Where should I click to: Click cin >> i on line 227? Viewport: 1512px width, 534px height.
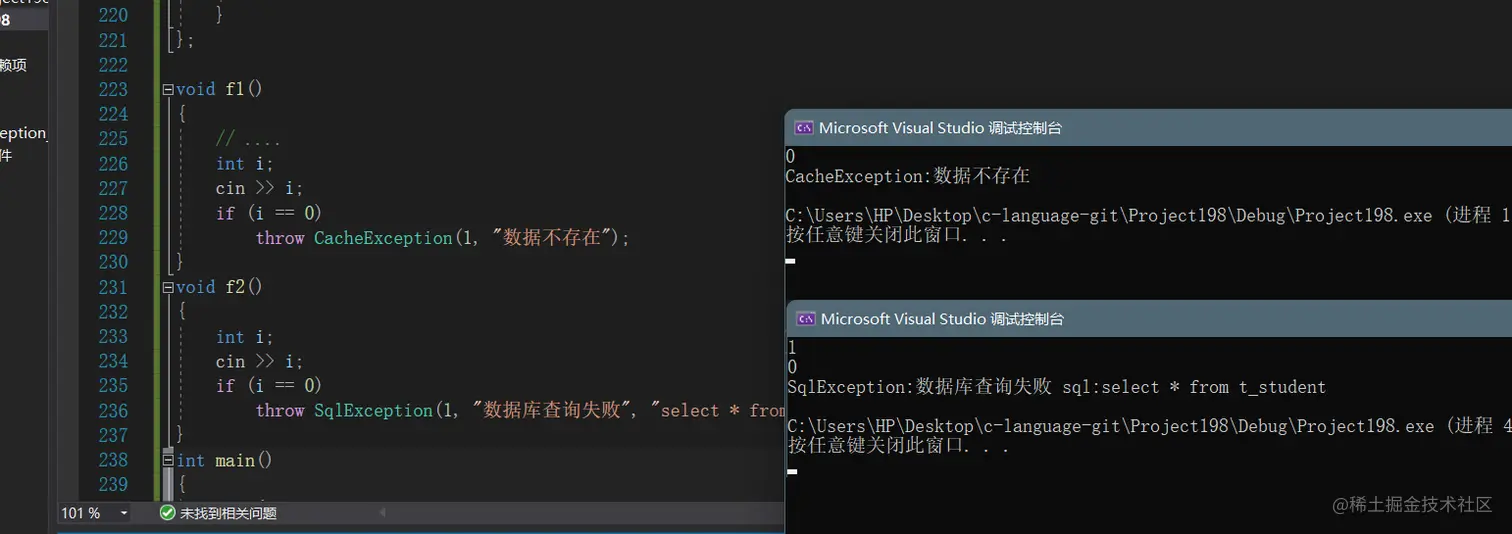pyautogui.click(x=259, y=188)
